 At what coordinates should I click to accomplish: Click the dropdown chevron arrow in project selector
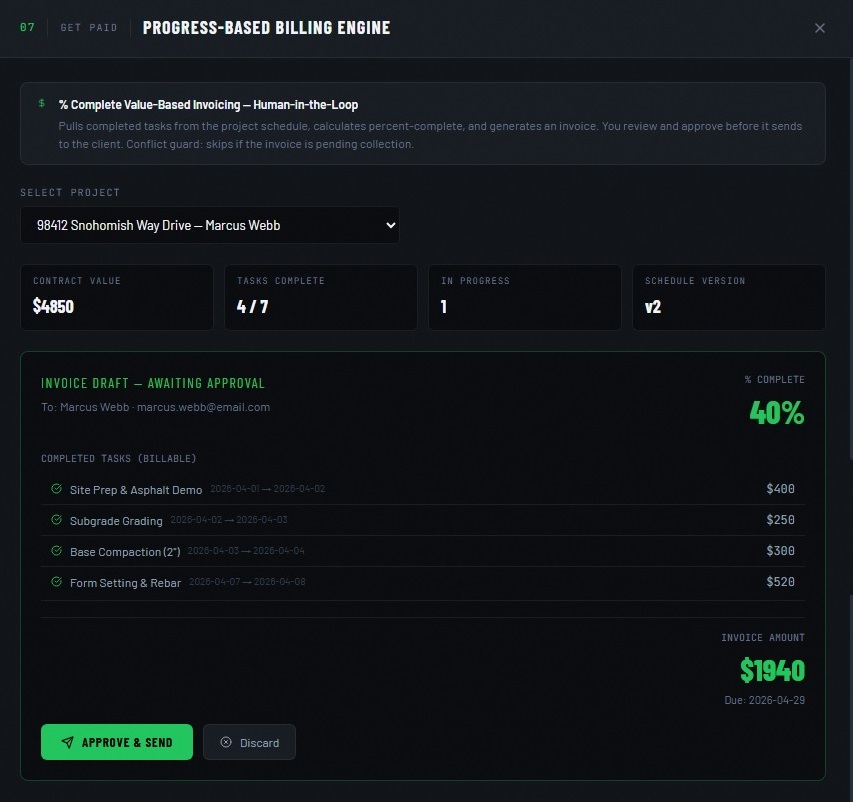coord(390,225)
